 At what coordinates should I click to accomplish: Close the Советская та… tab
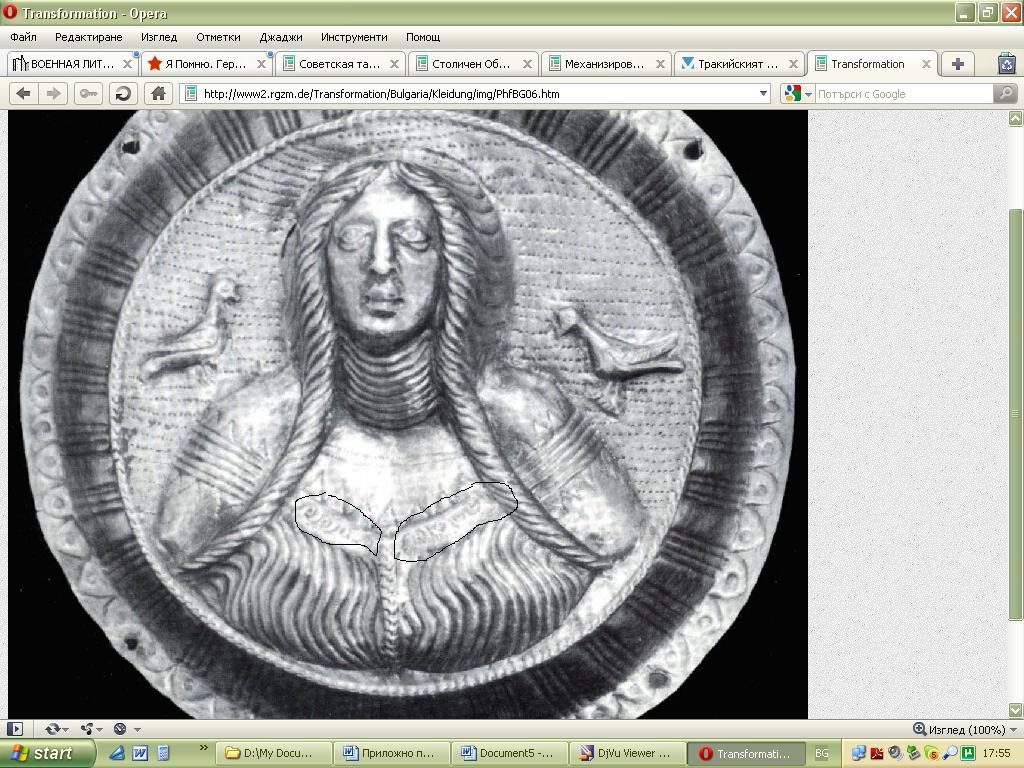394,64
